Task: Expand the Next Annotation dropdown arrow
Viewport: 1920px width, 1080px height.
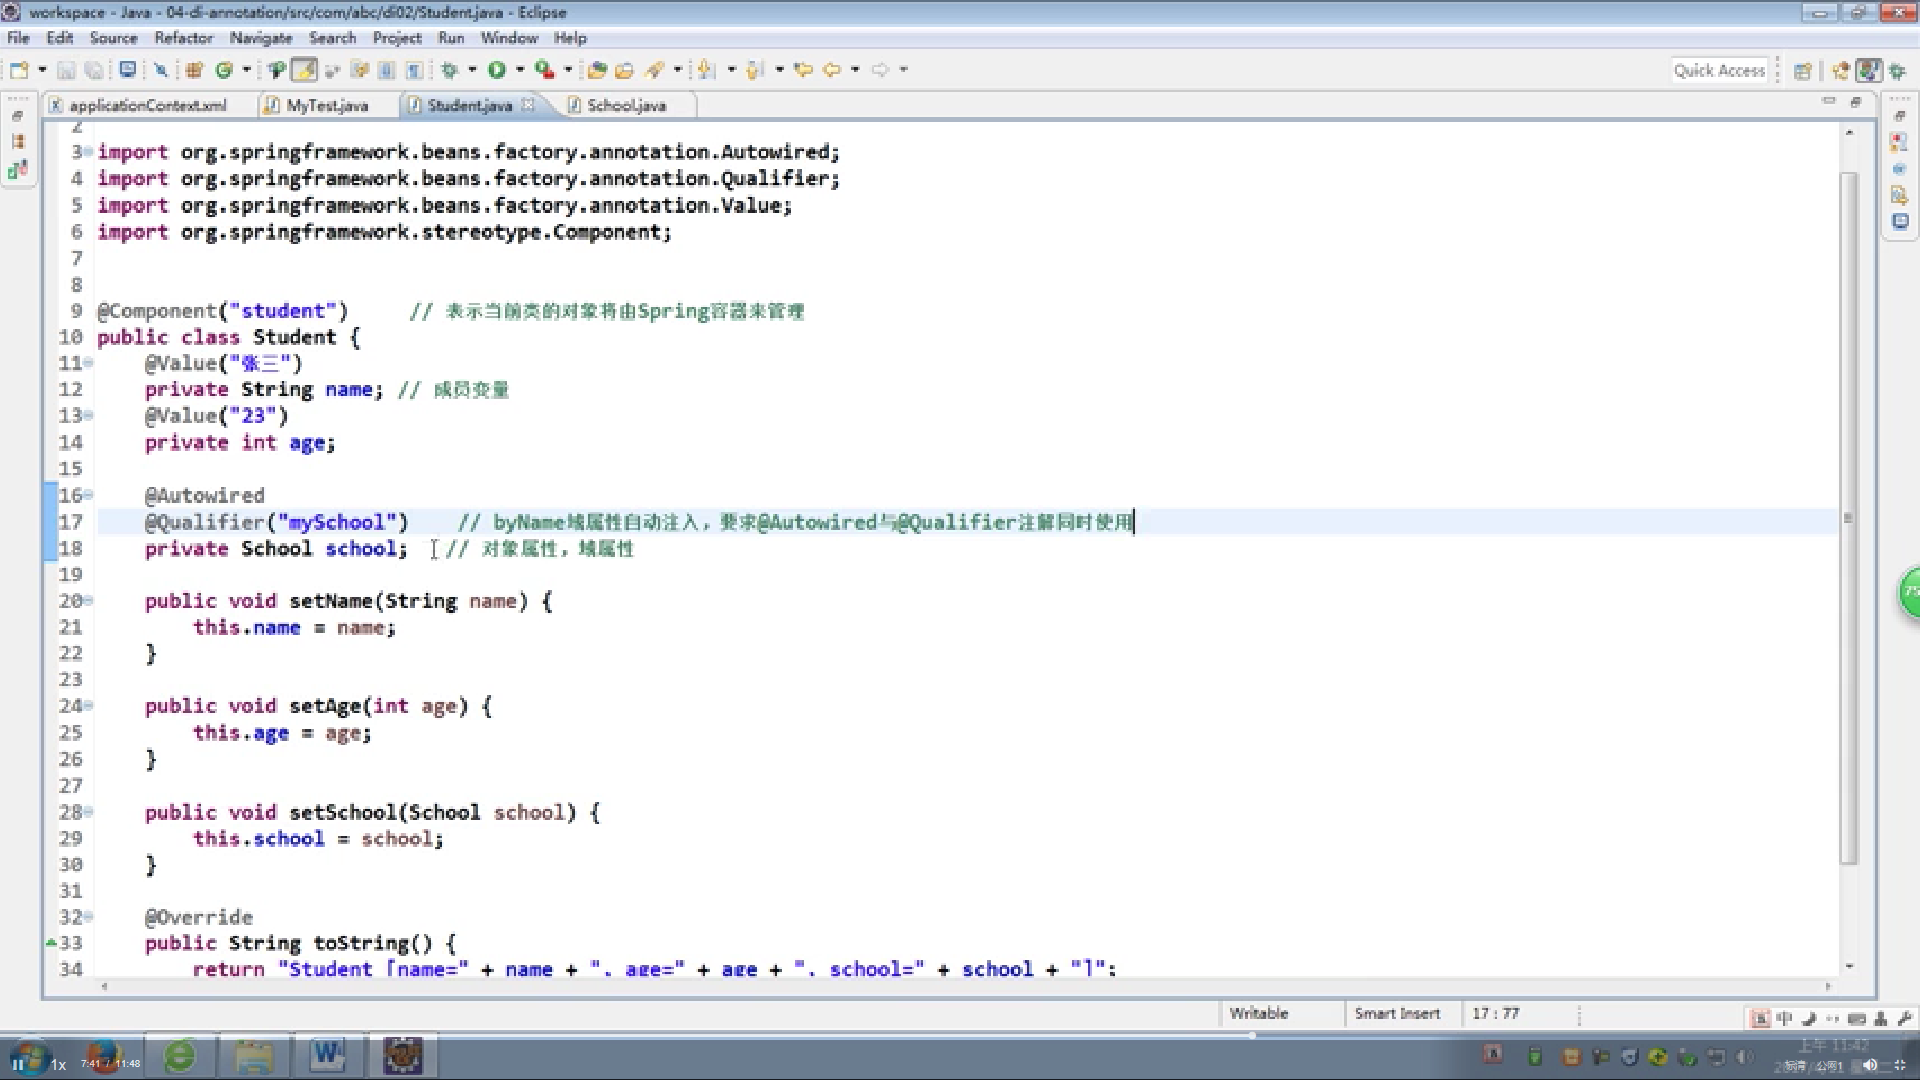Action: [732, 70]
